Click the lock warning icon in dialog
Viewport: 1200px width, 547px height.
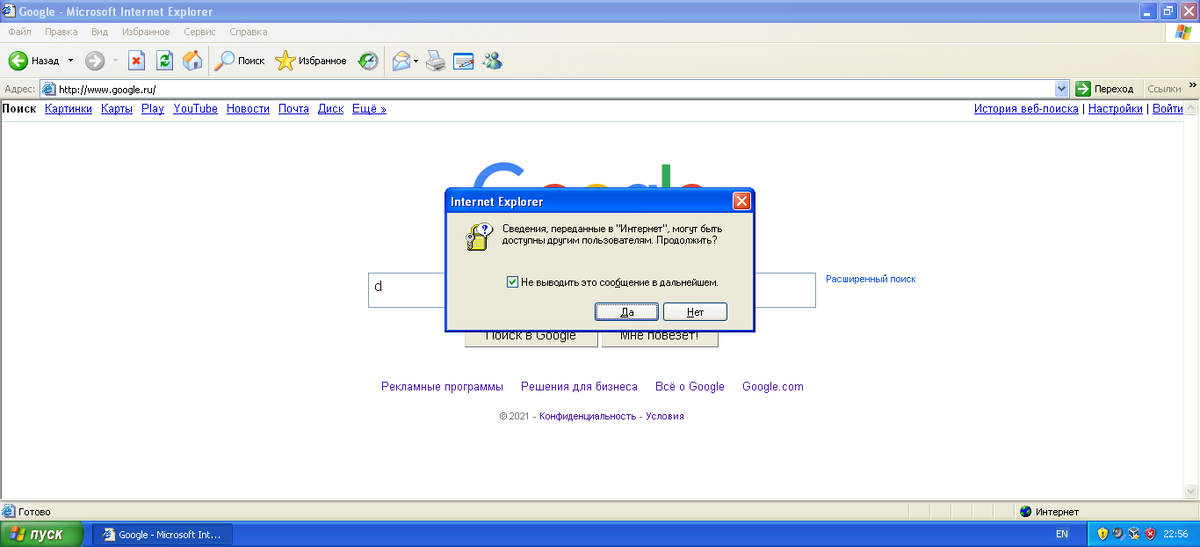click(479, 236)
